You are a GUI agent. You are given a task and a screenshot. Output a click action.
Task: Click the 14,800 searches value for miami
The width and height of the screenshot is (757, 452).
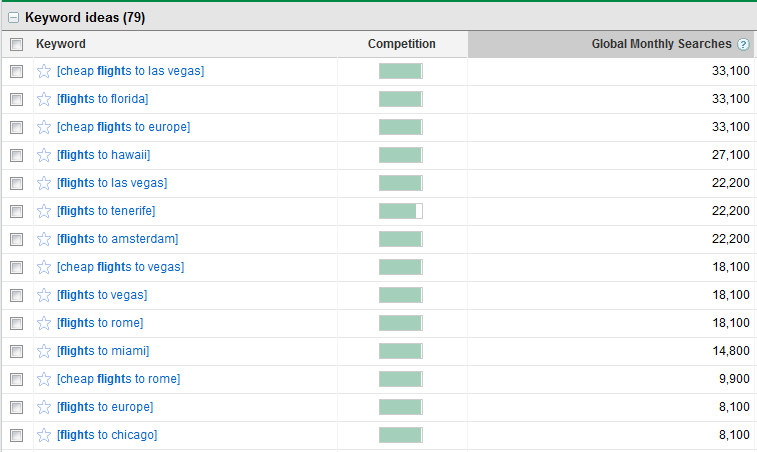tap(731, 351)
